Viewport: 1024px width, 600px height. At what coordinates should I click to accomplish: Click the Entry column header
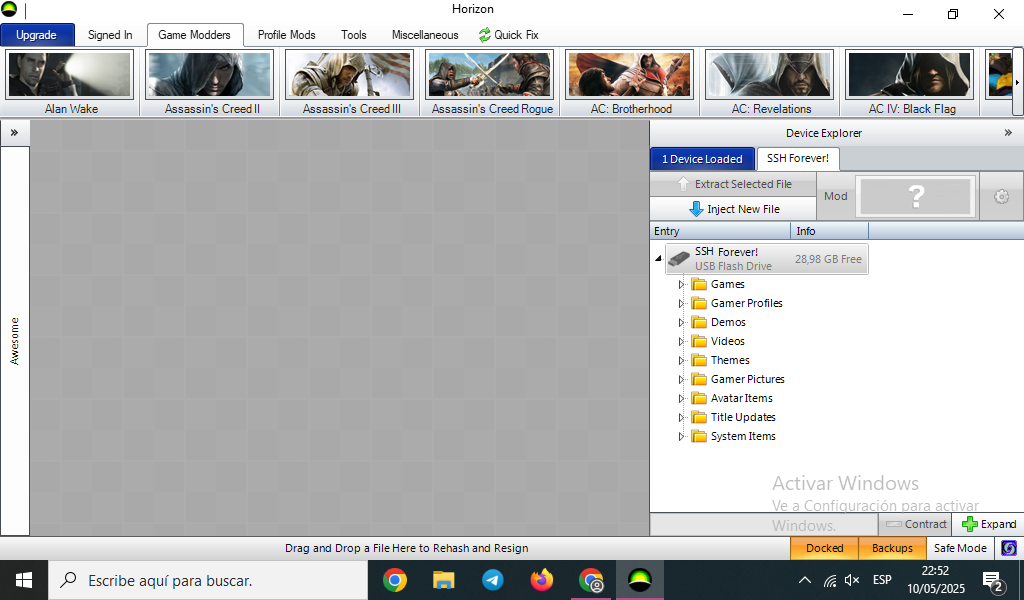click(720, 230)
